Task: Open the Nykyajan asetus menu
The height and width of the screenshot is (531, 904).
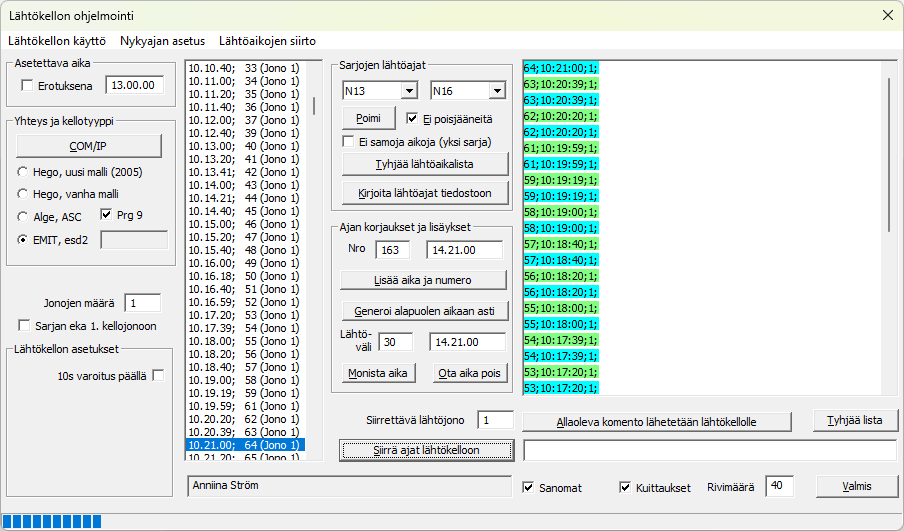Action: 162,41
